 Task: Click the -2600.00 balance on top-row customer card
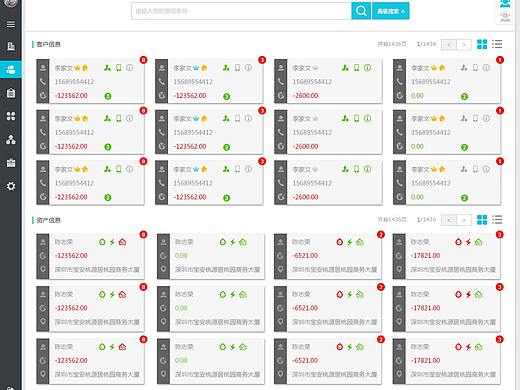(305, 96)
